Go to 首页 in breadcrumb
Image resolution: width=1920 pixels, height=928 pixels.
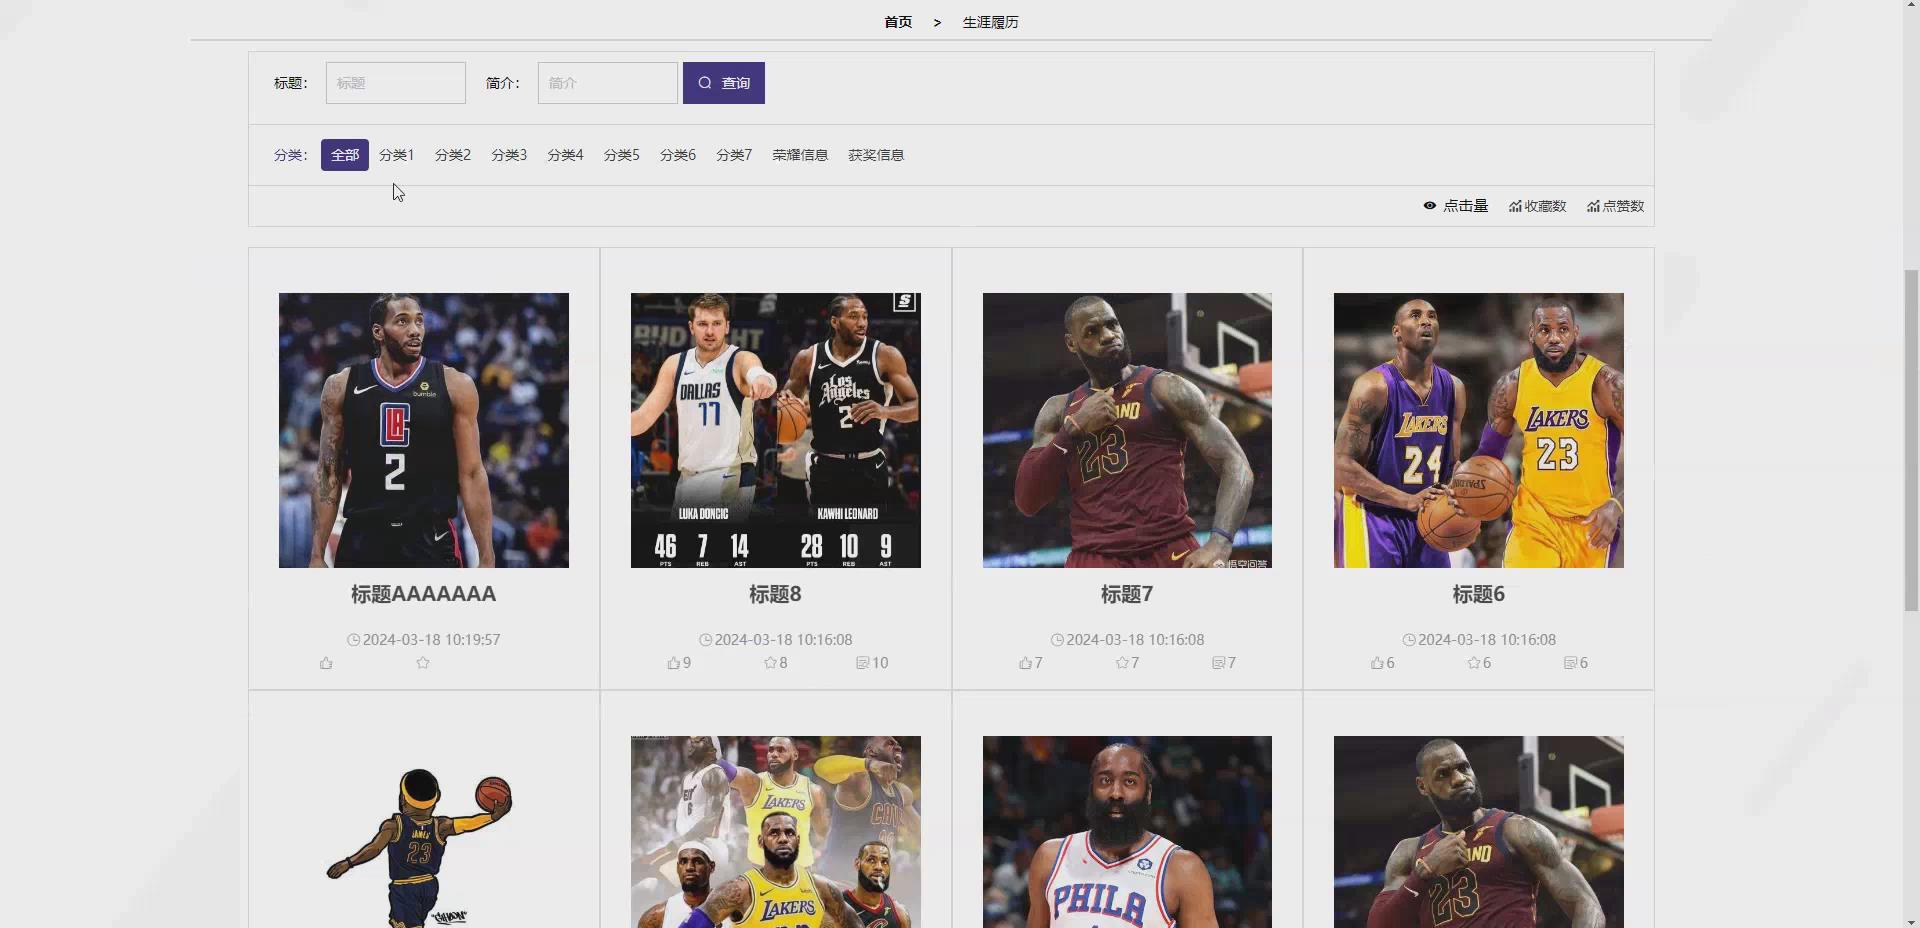(x=898, y=22)
